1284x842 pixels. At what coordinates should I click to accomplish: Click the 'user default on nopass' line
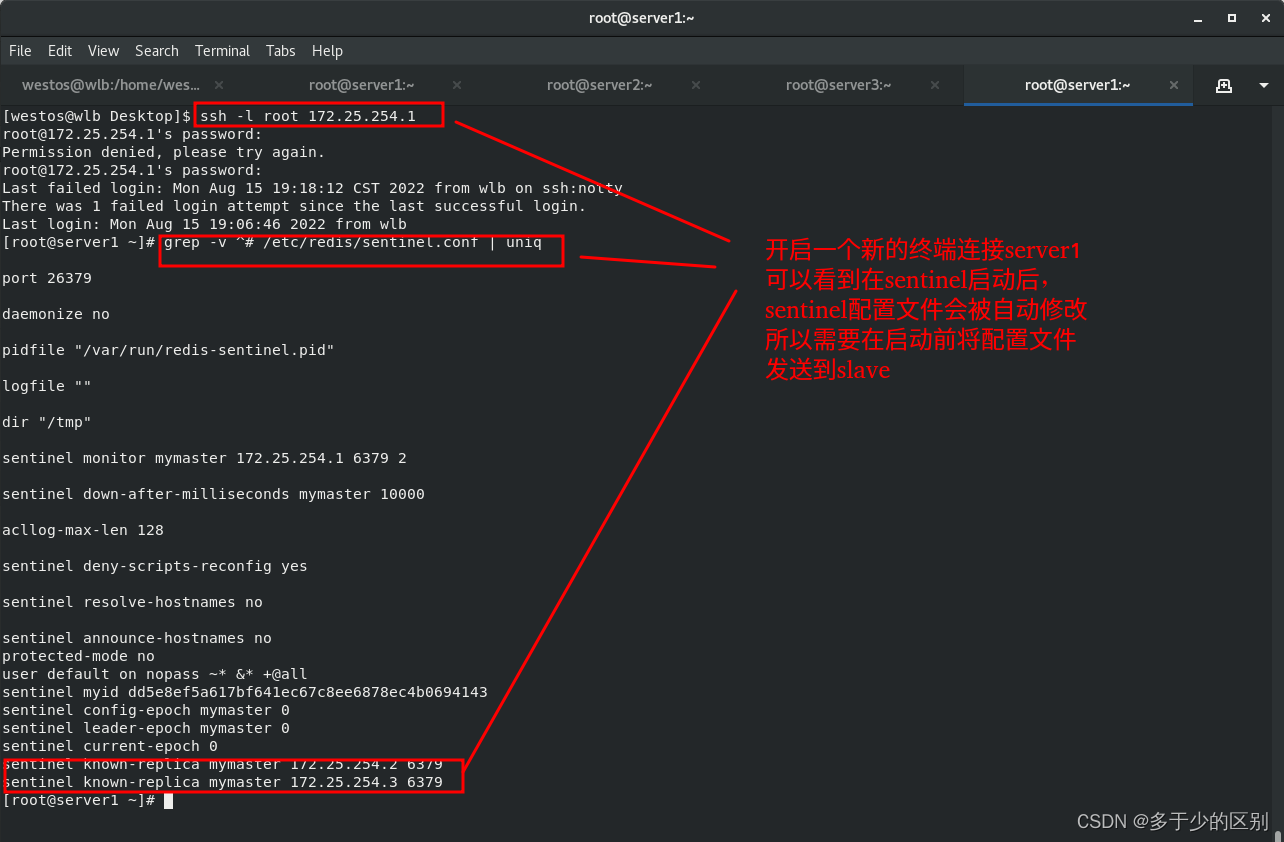[x=155, y=674]
